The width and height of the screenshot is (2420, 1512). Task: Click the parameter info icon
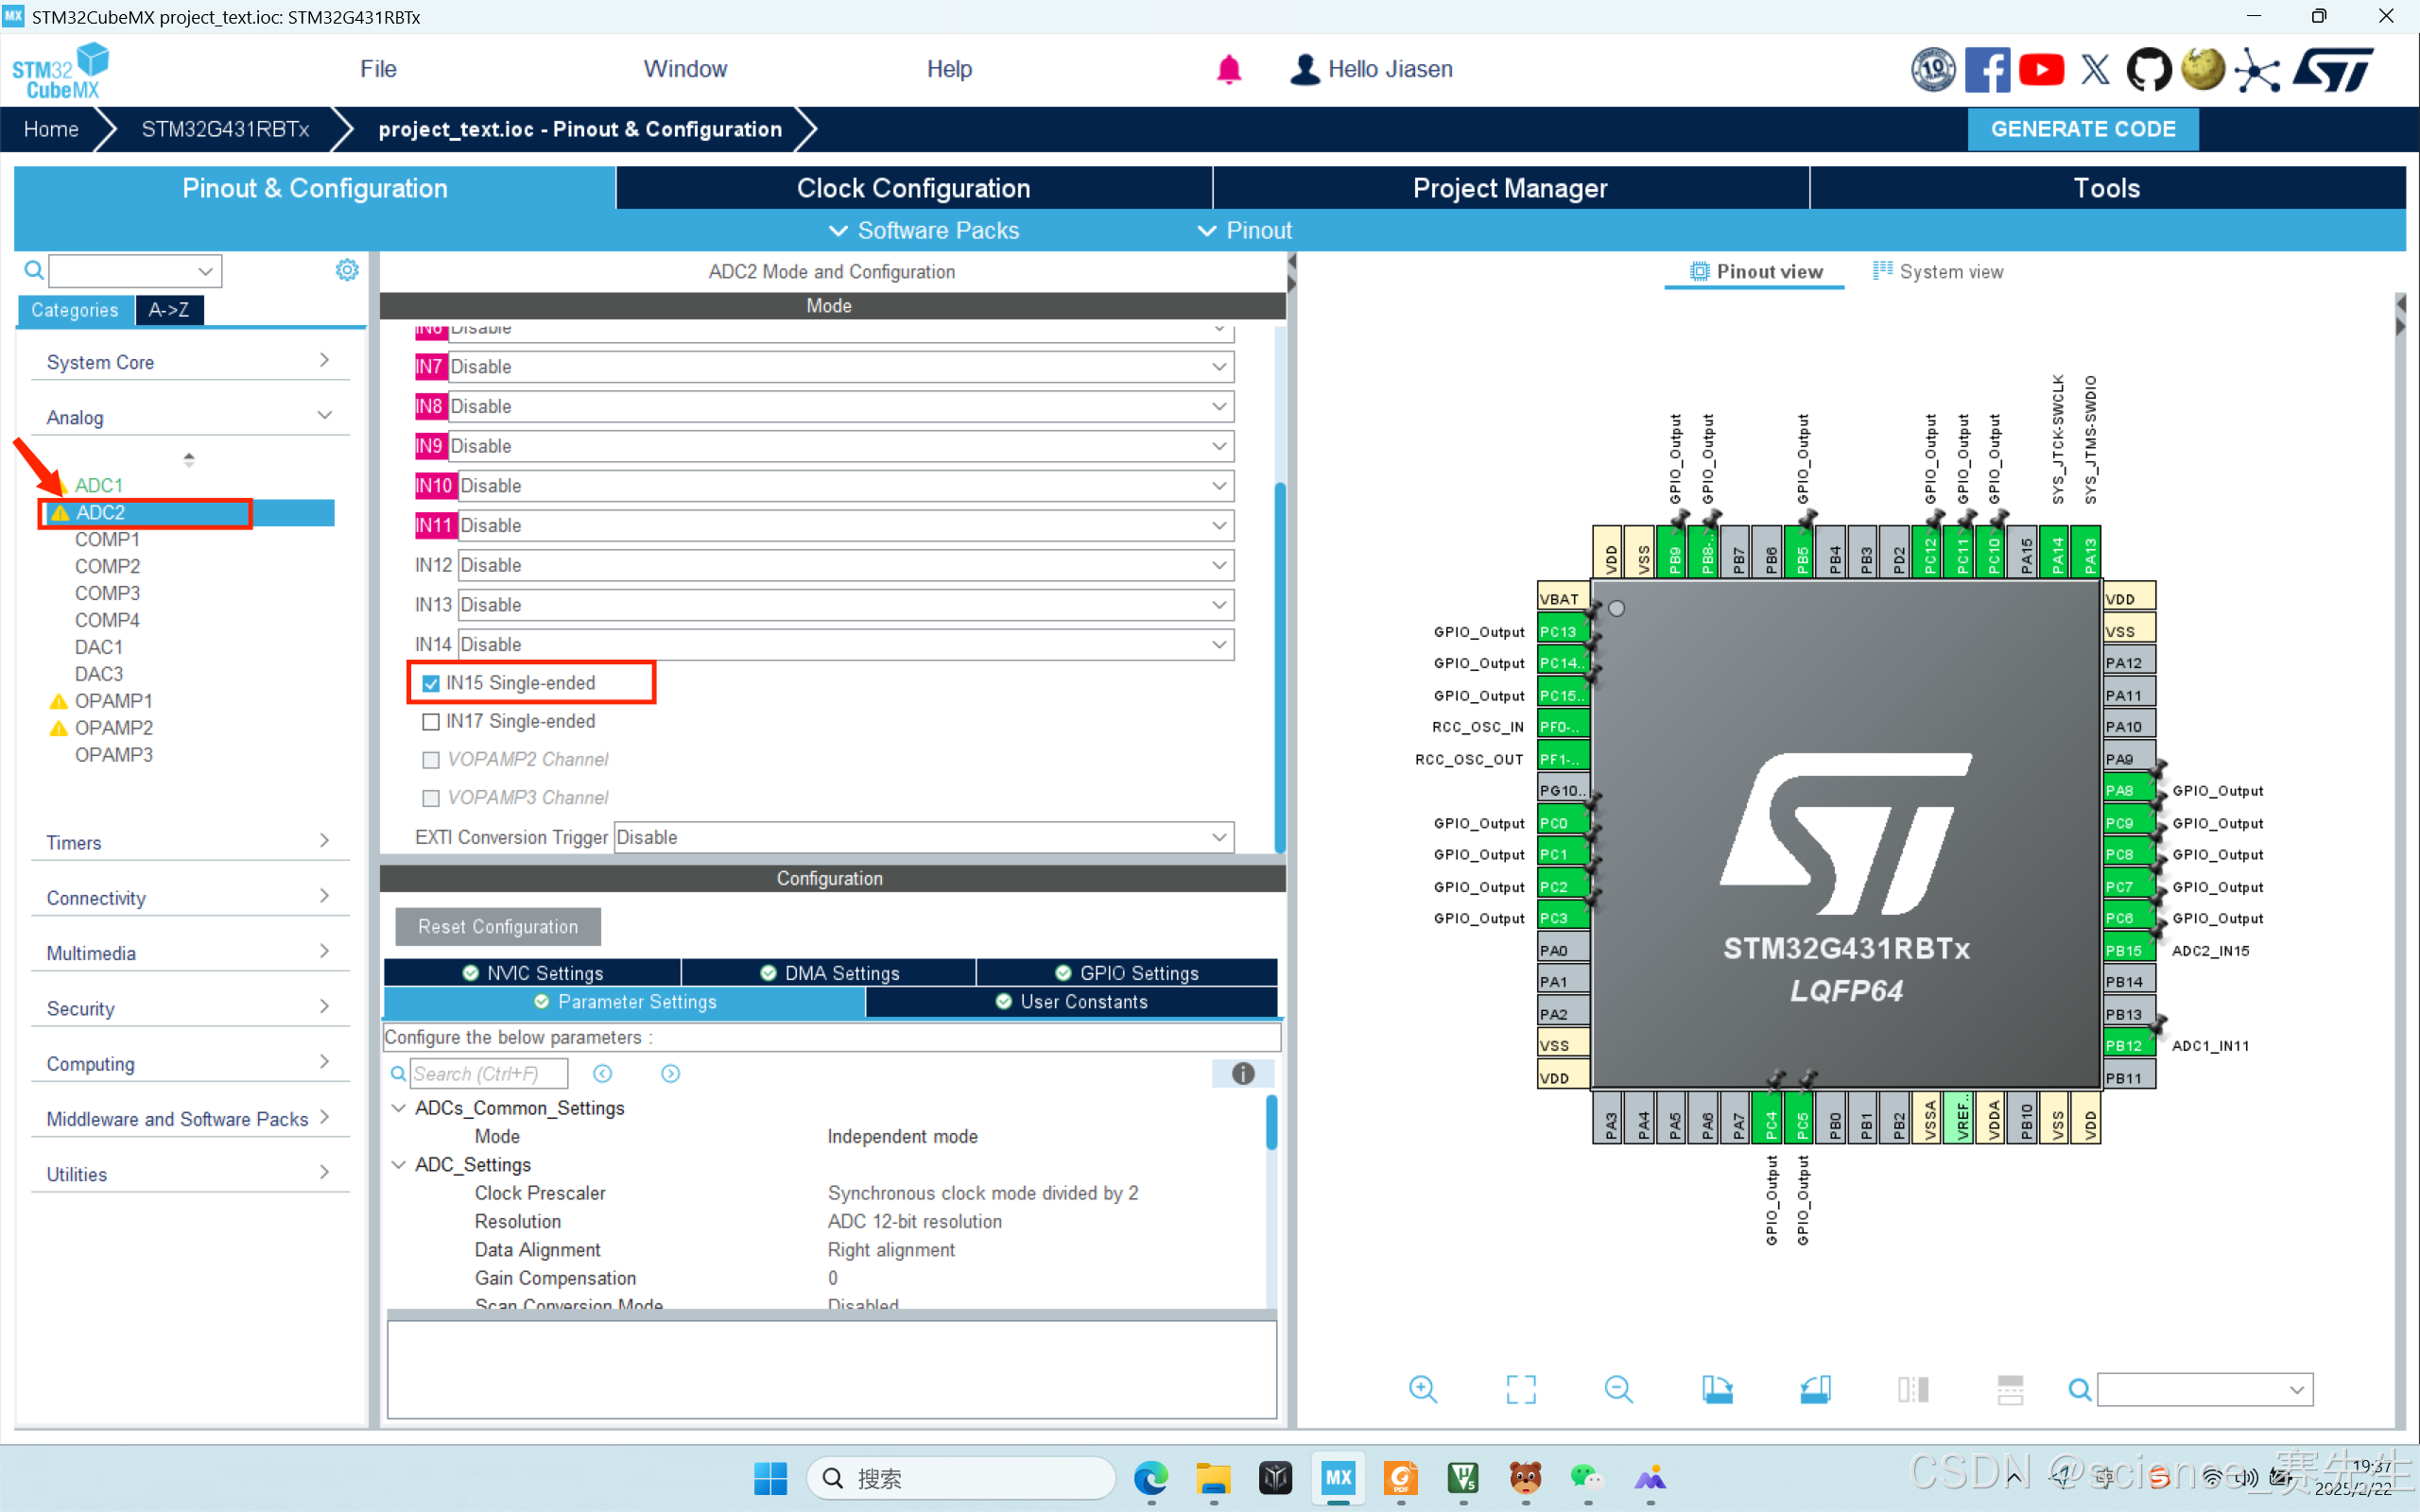1242,1073
